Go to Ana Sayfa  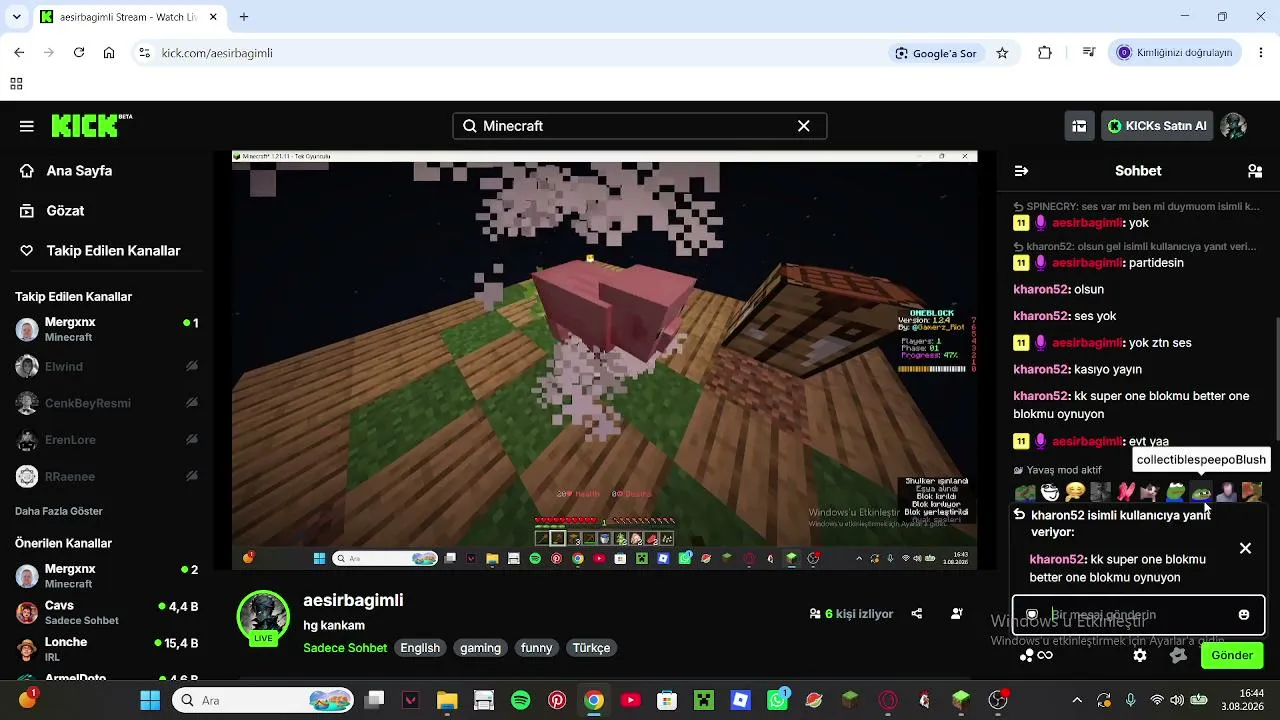[79, 171]
